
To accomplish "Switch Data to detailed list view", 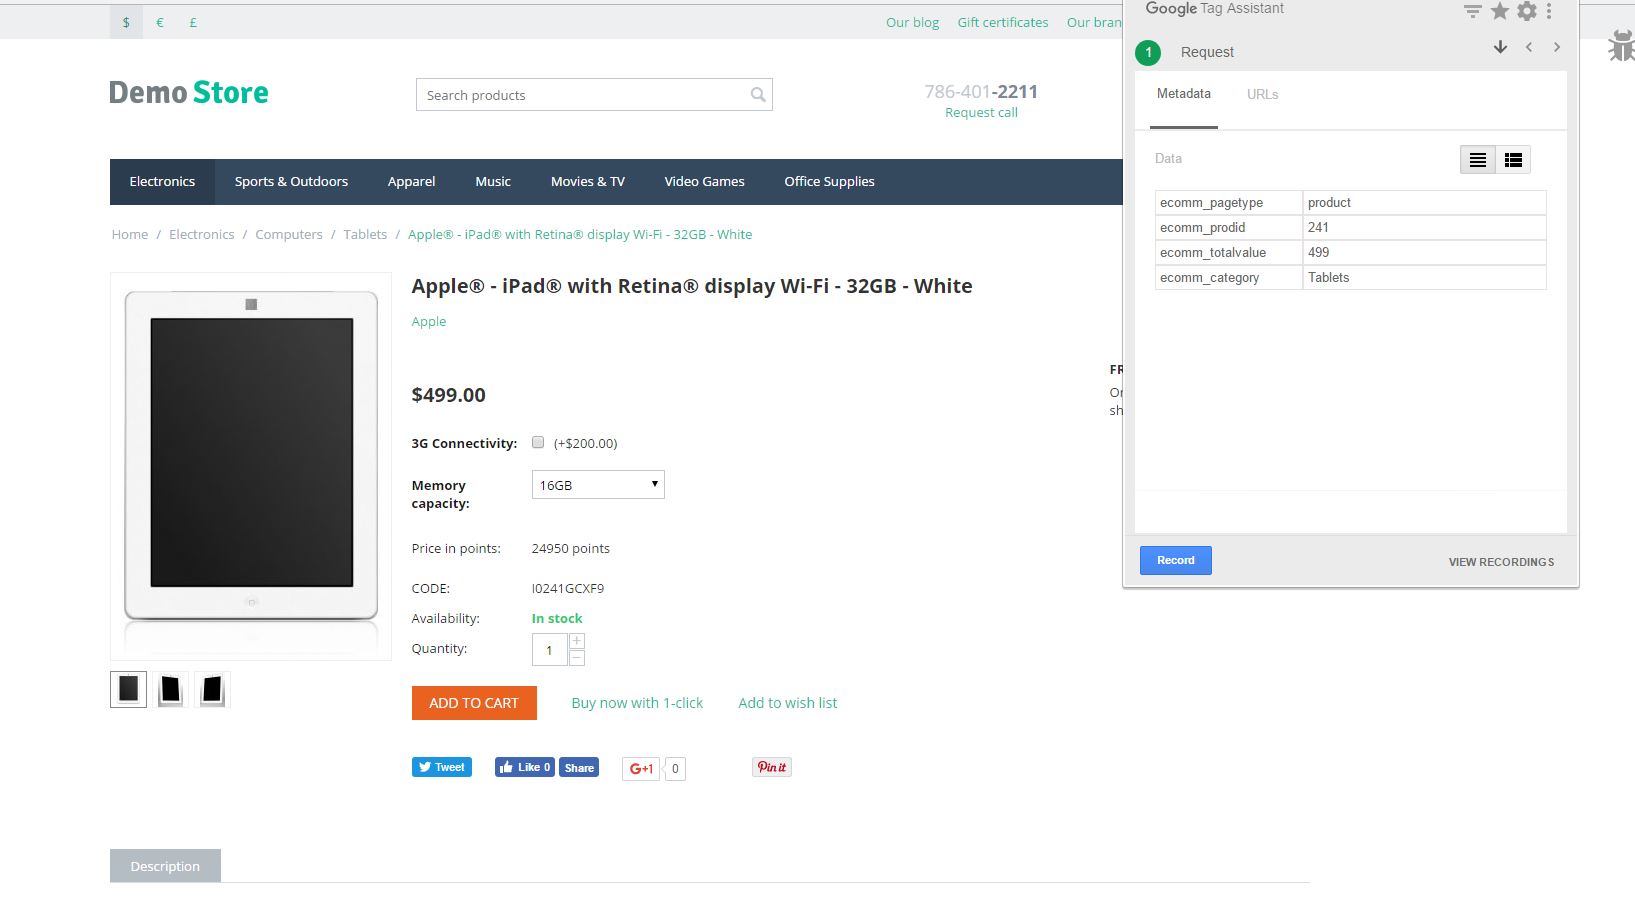I will click(x=1513, y=160).
